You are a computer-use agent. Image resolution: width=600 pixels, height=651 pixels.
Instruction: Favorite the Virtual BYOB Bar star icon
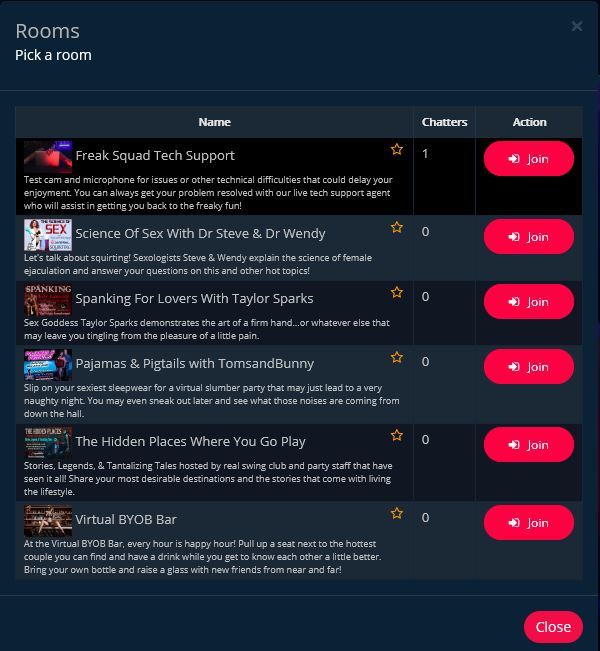(x=397, y=513)
